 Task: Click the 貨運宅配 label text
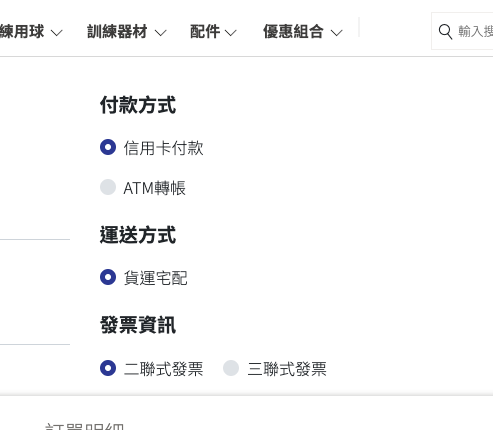point(155,278)
